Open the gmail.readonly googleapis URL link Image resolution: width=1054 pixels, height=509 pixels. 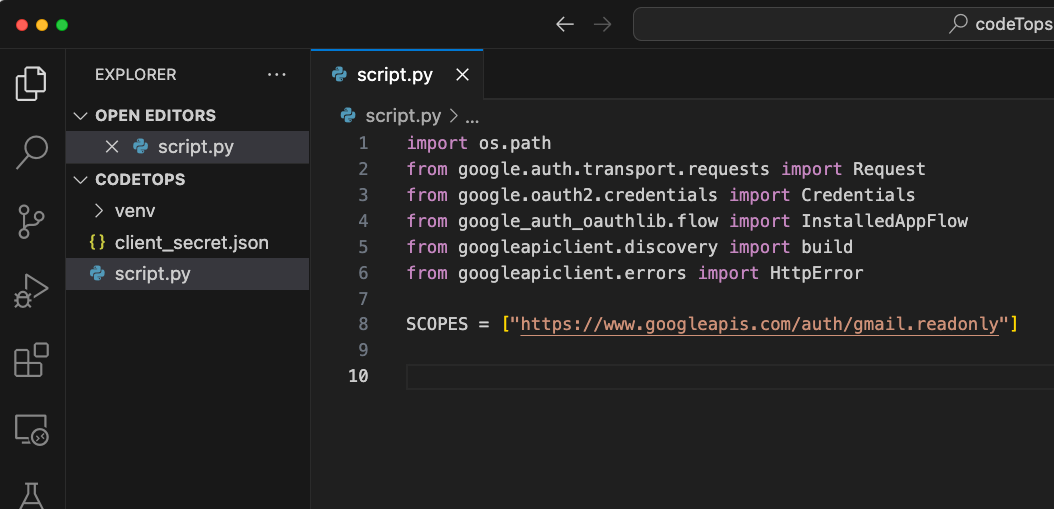[x=760, y=325]
